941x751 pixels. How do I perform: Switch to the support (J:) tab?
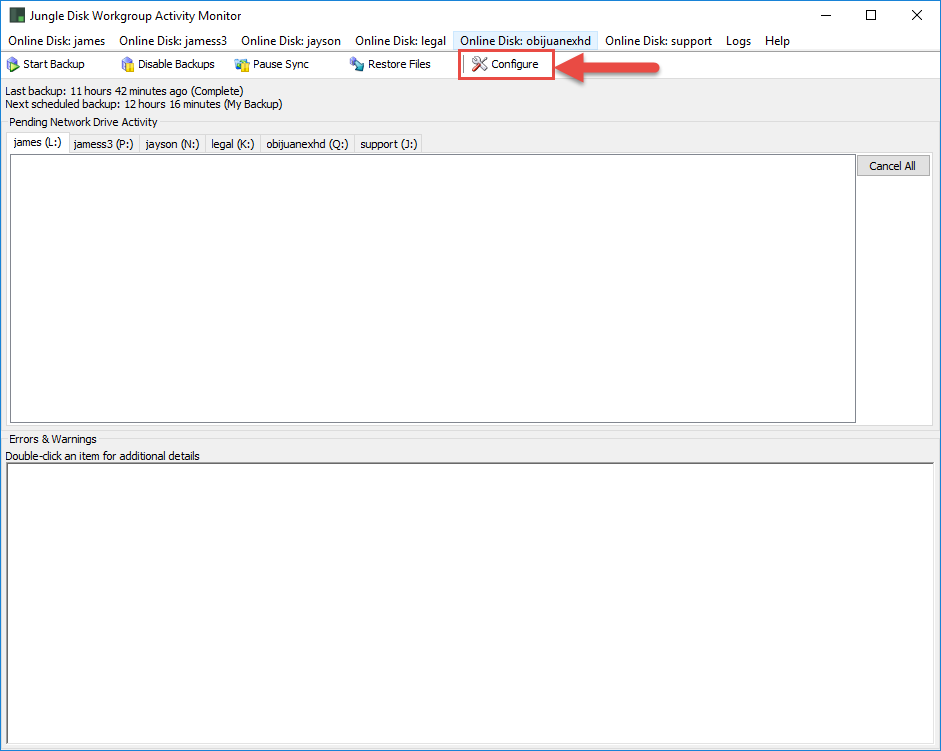pyautogui.click(x=388, y=144)
